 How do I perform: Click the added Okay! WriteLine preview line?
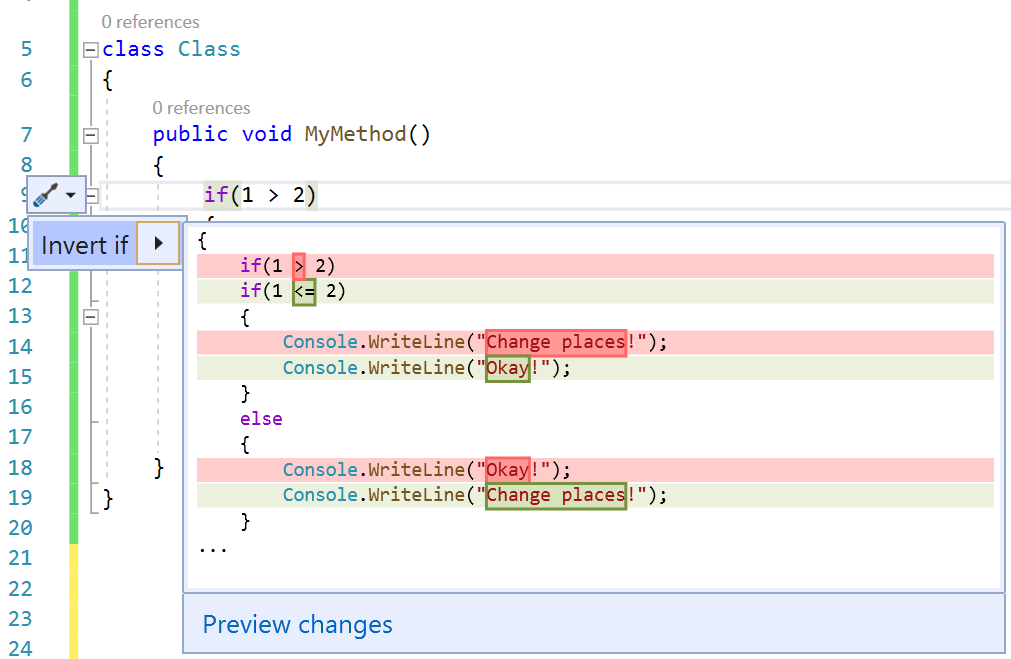point(595,368)
